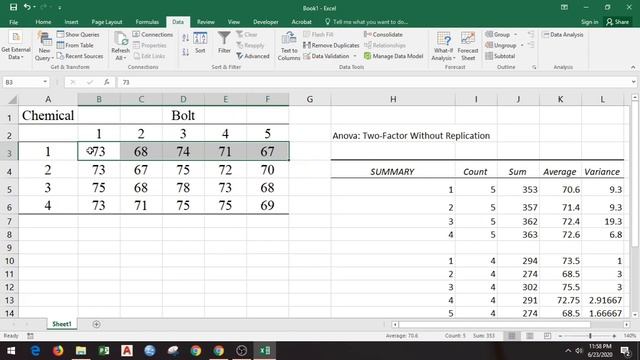Click Show Queries
Screen dimensions: 640x360
[78, 35]
